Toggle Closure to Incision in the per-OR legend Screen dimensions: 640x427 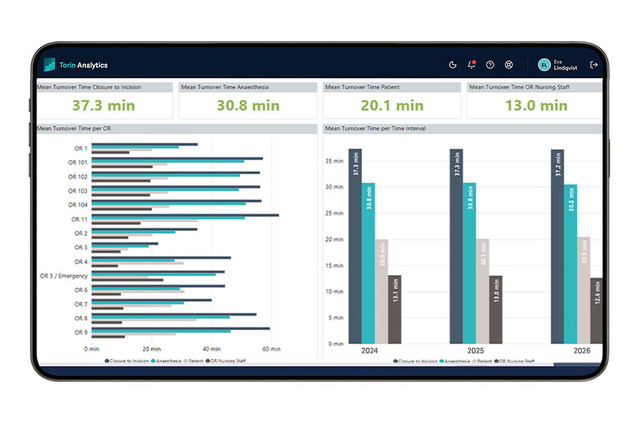coord(127,361)
